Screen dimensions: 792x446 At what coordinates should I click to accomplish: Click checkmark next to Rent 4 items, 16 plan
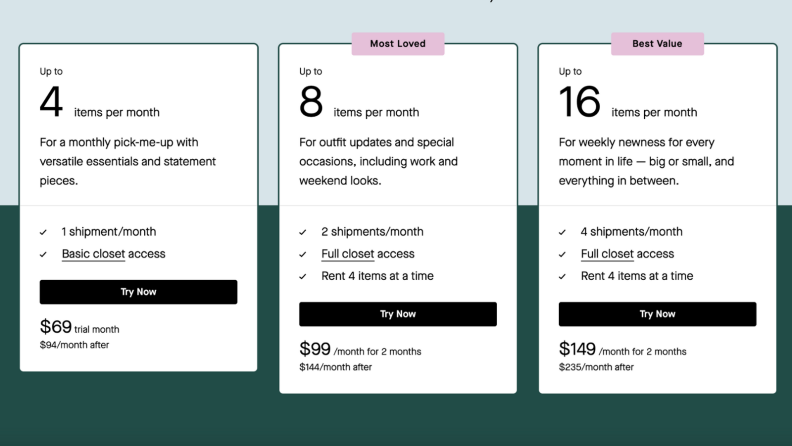(562, 277)
